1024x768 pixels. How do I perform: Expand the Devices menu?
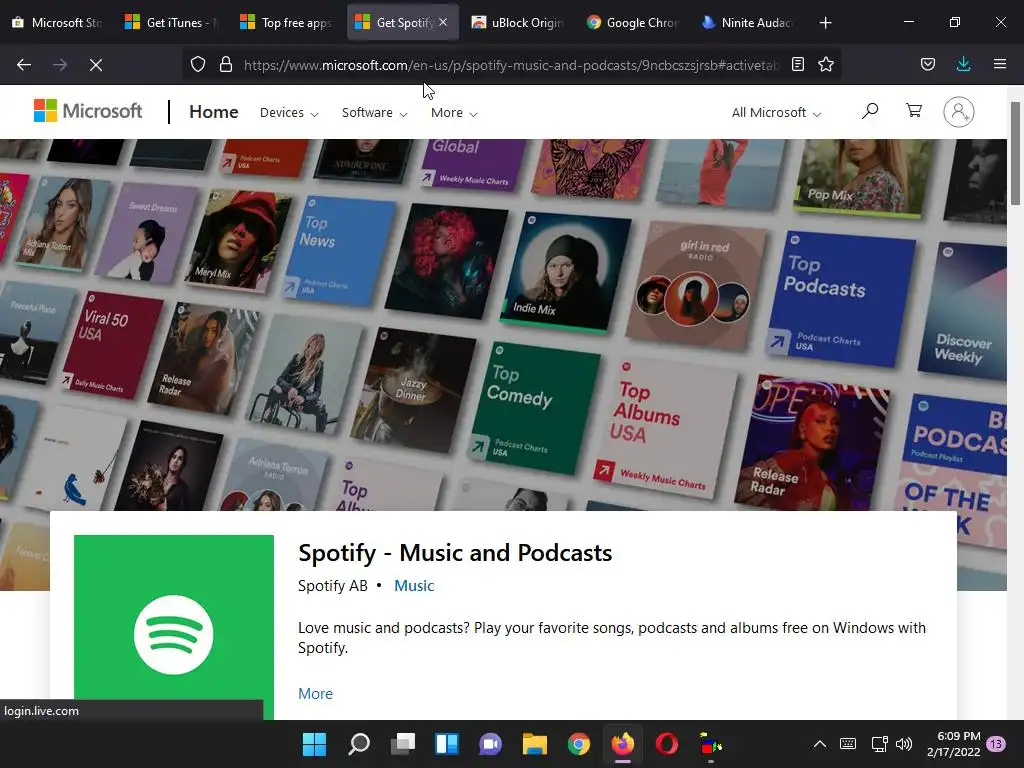289,112
